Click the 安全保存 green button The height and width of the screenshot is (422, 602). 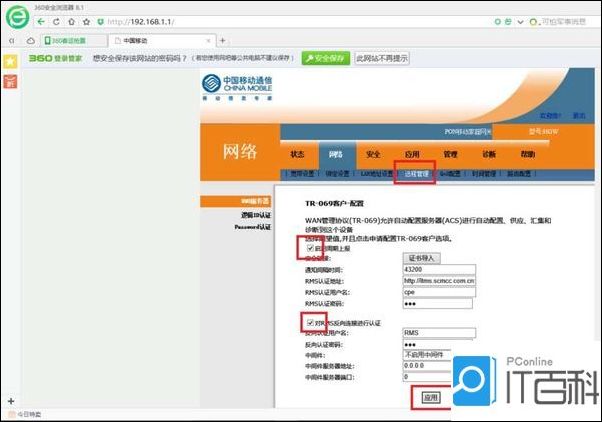click(326, 58)
